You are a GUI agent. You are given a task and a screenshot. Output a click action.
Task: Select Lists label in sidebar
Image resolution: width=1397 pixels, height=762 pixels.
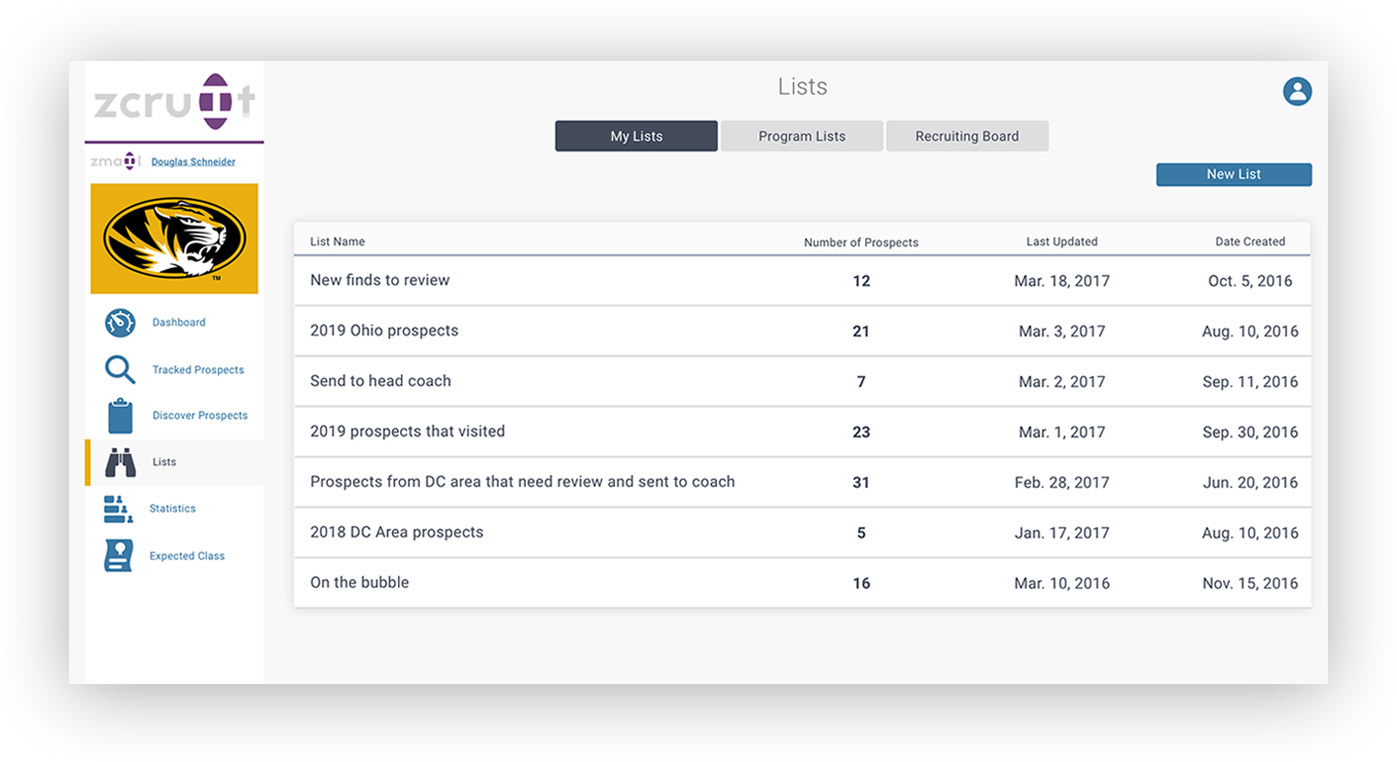[x=164, y=462]
